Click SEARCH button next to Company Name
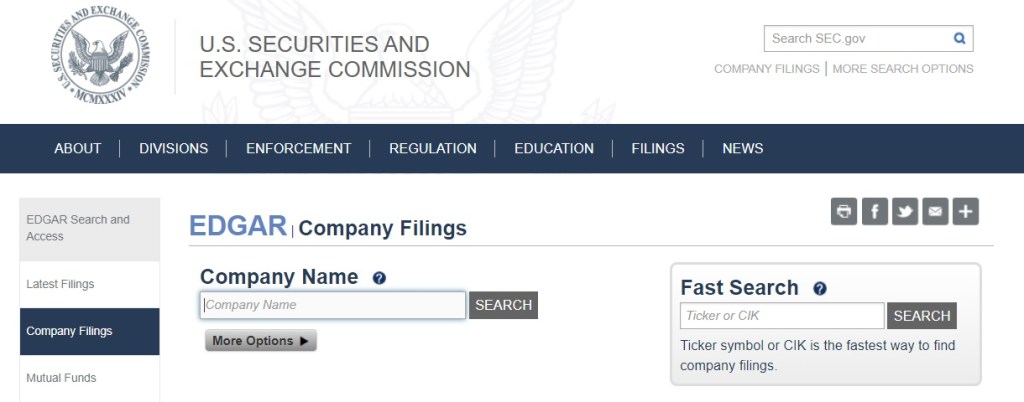1024x402 pixels. click(x=503, y=305)
